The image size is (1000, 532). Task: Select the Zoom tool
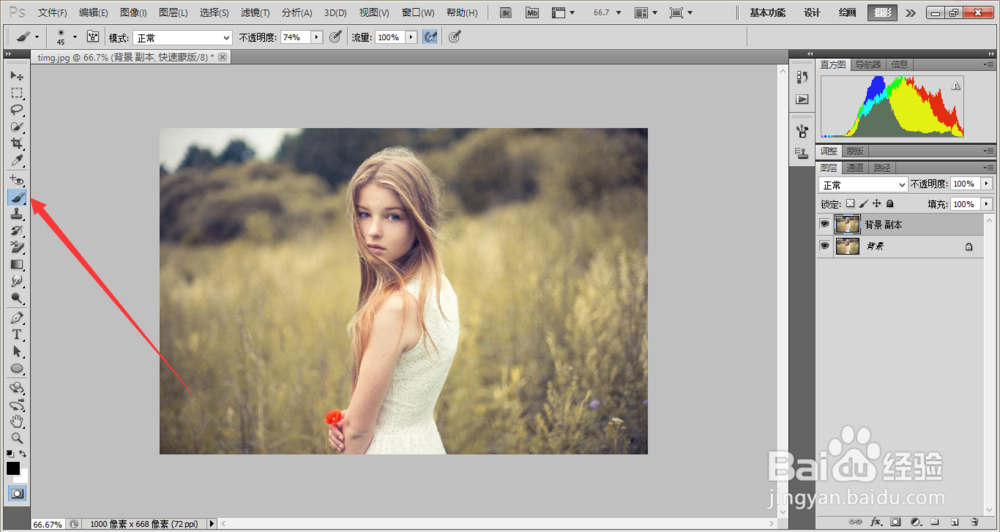tap(17, 438)
